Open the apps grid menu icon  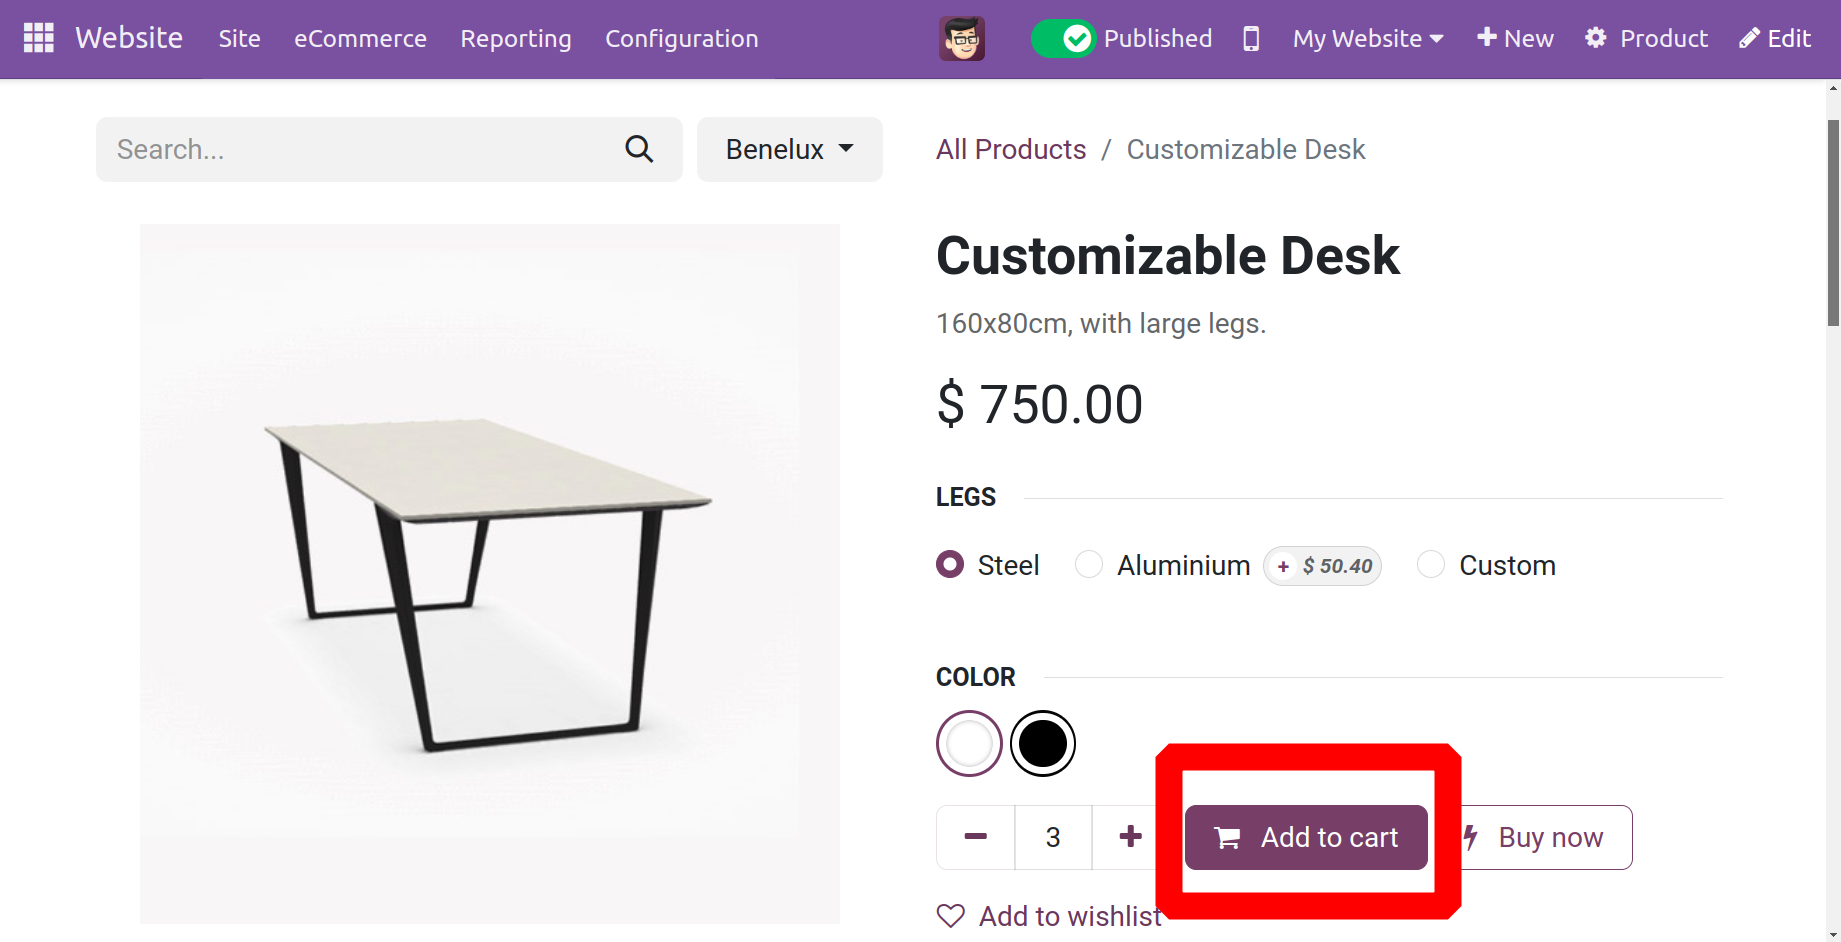pos(38,38)
